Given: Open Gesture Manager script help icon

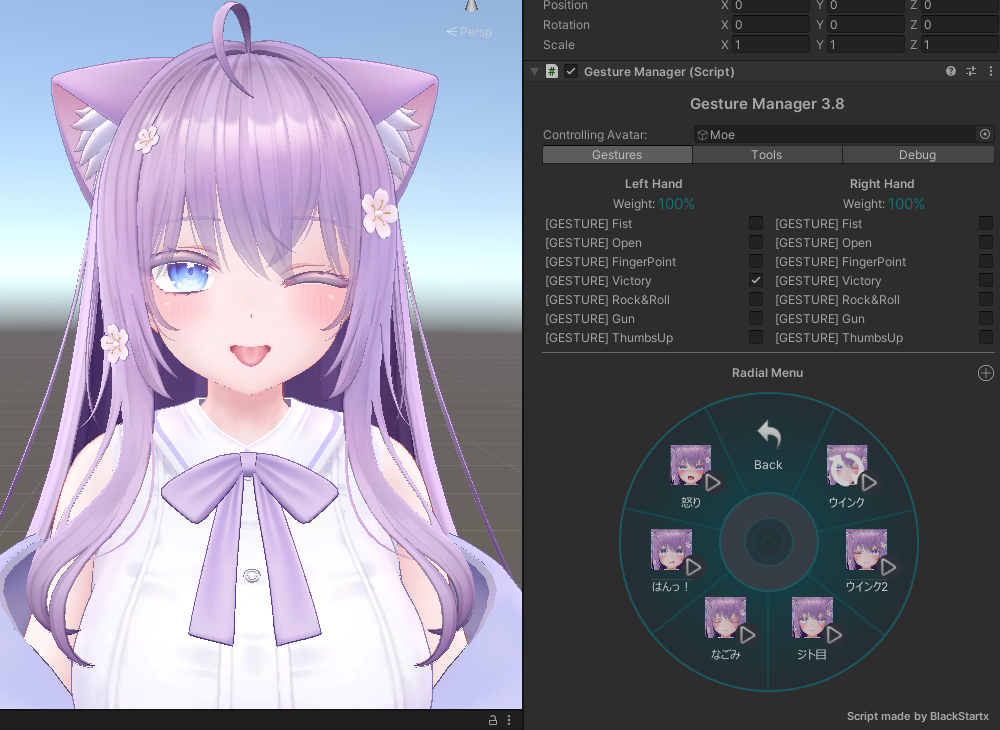Looking at the screenshot, I should pos(951,72).
